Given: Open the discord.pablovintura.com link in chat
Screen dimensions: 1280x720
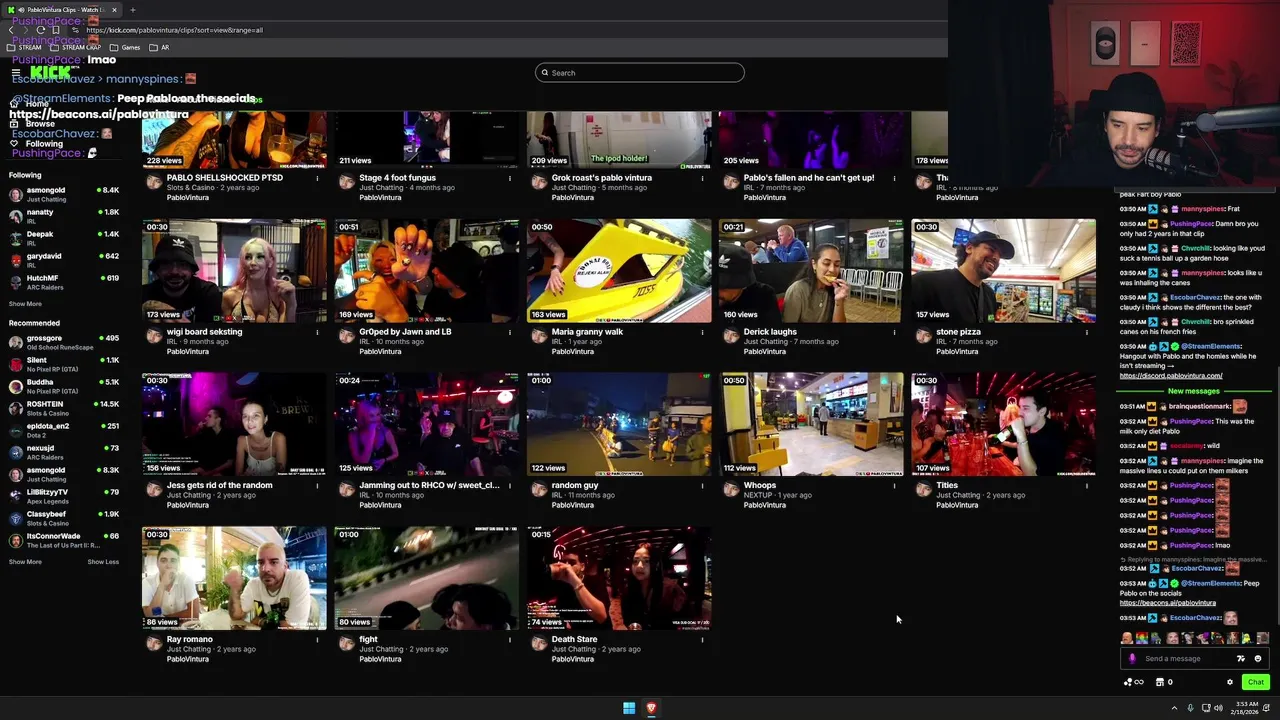Looking at the screenshot, I should click(x=1171, y=376).
